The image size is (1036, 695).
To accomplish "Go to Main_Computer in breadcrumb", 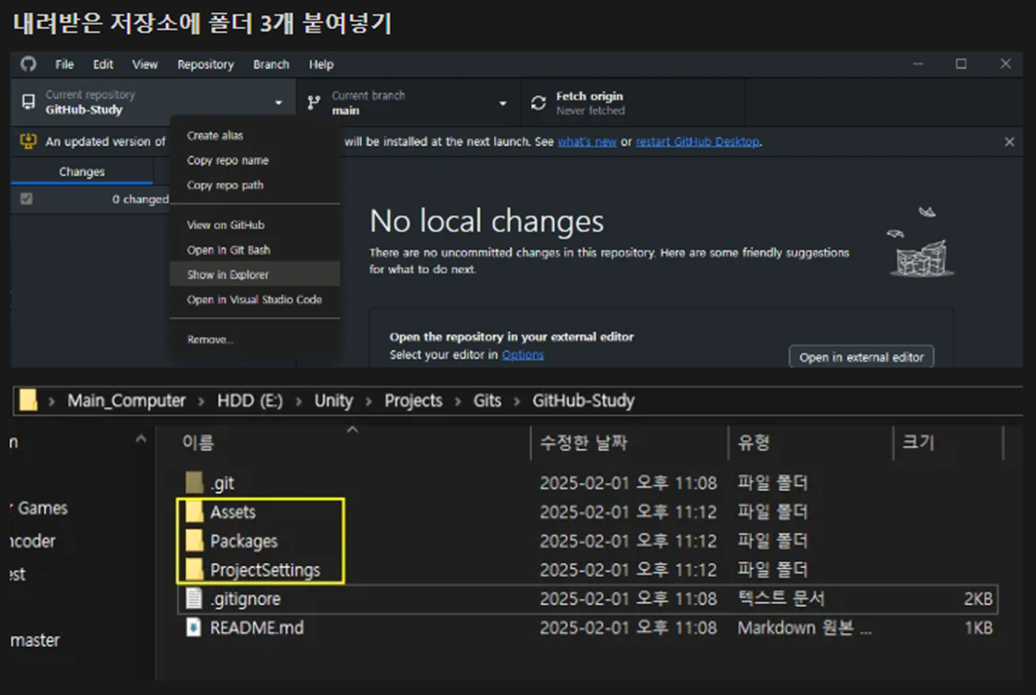I will point(126,401).
